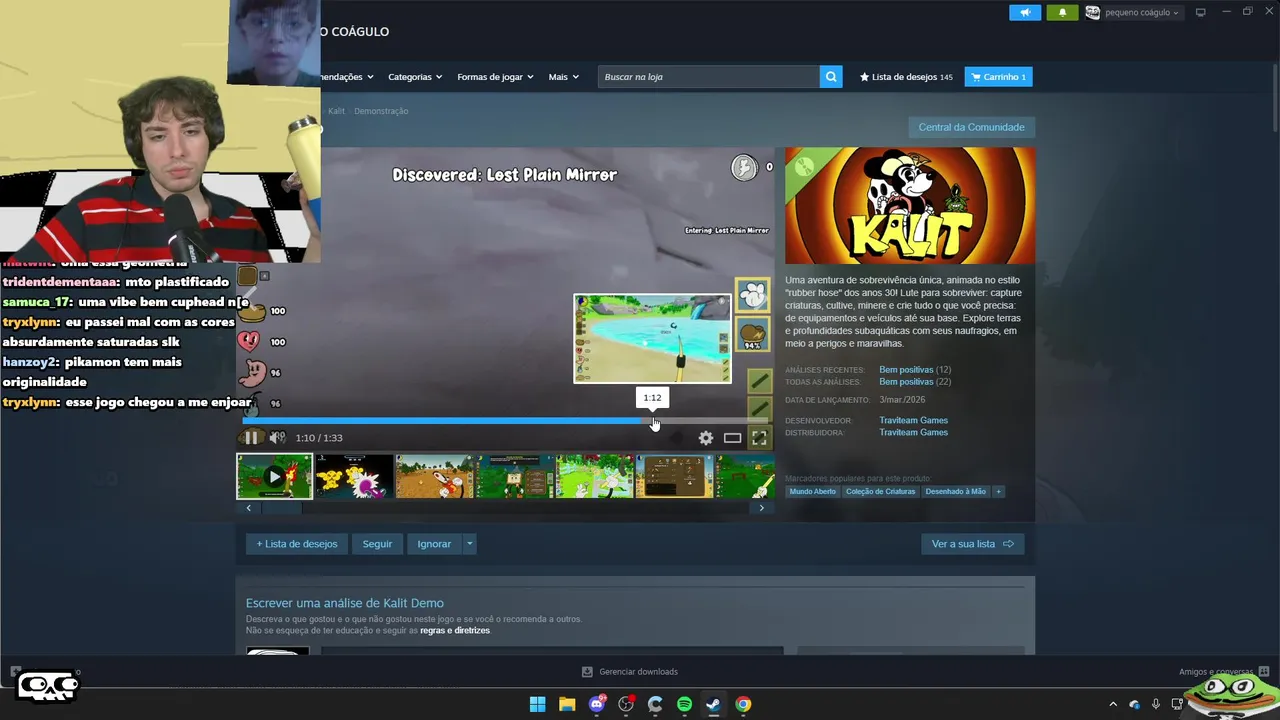
Task: Select the square-head character thumbnail
Action: (x=515, y=476)
